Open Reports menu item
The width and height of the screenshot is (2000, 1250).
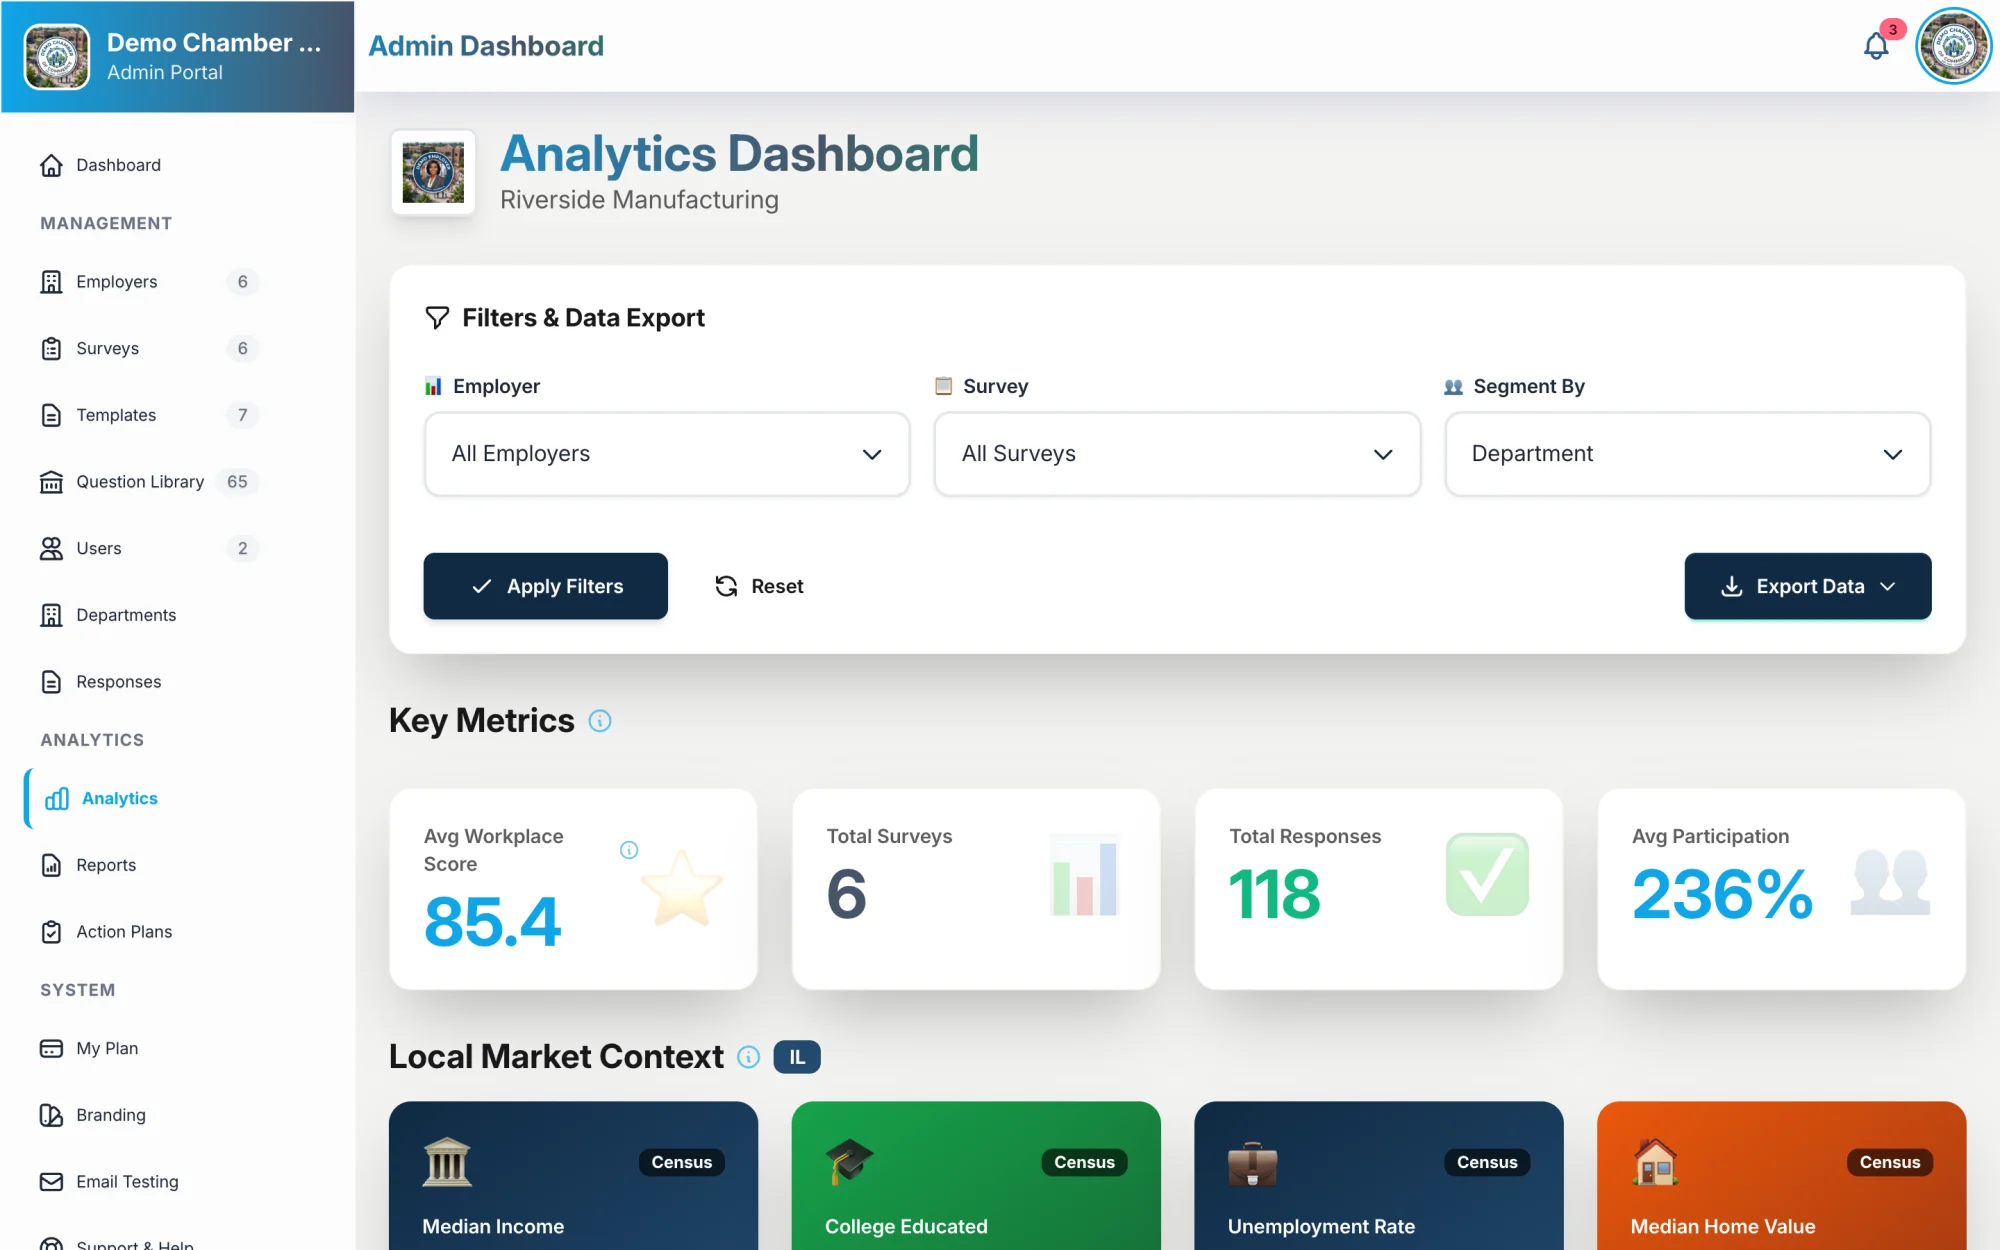(x=106, y=865)
